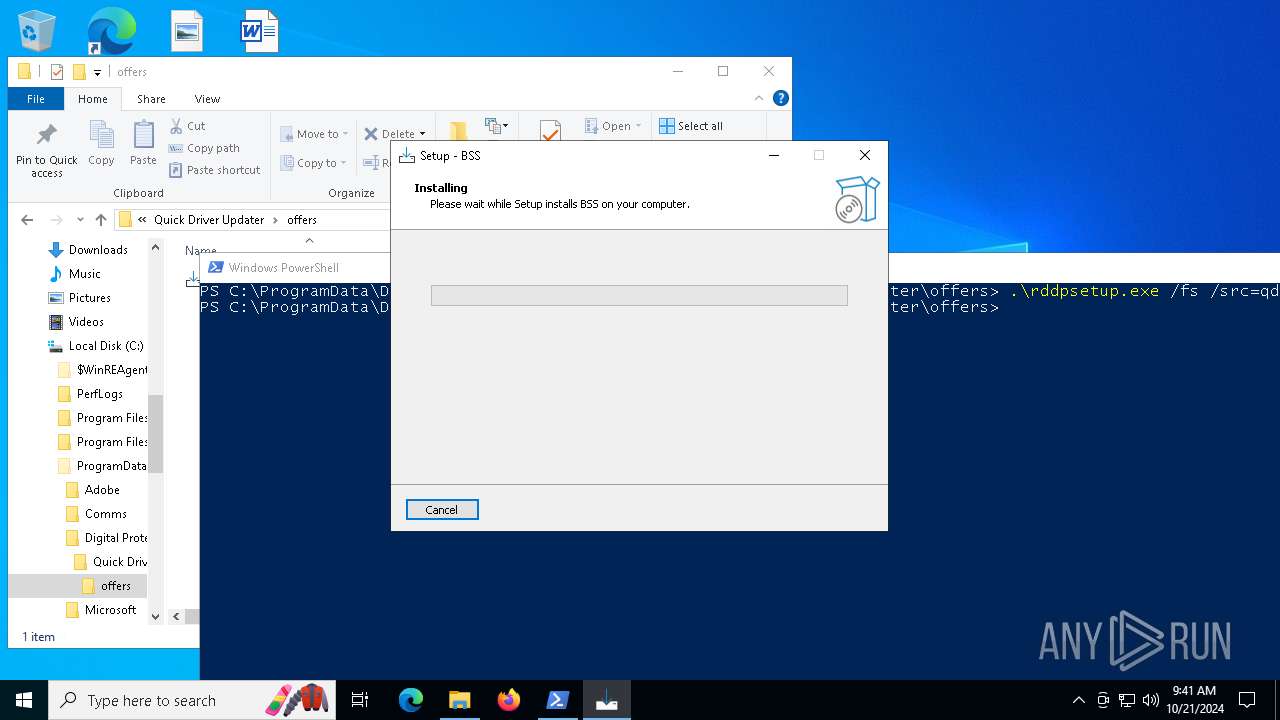This screenshot has height=720, width=1280.
Task: Select Adobe folder in tree
Action: coord(102,490)
